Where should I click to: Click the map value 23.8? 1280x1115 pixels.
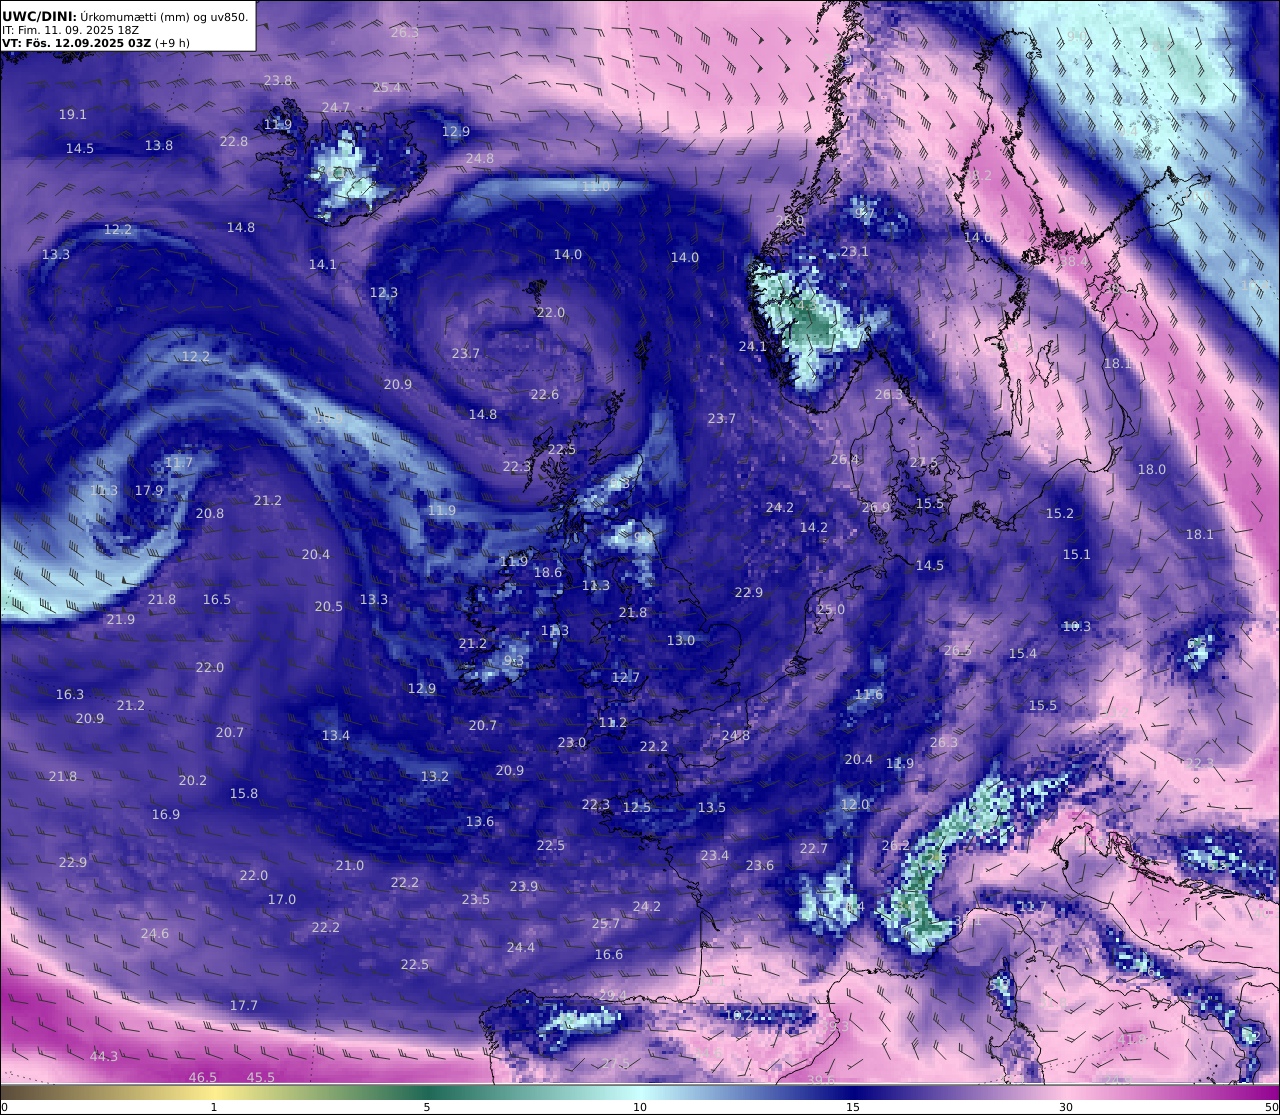tap(278, 81)
